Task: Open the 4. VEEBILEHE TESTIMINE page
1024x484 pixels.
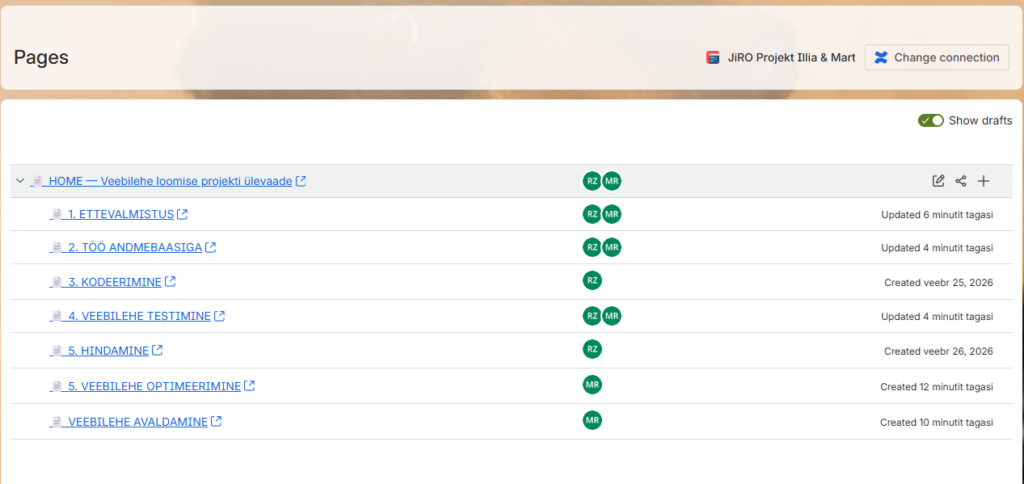Action: click(139, 316)
